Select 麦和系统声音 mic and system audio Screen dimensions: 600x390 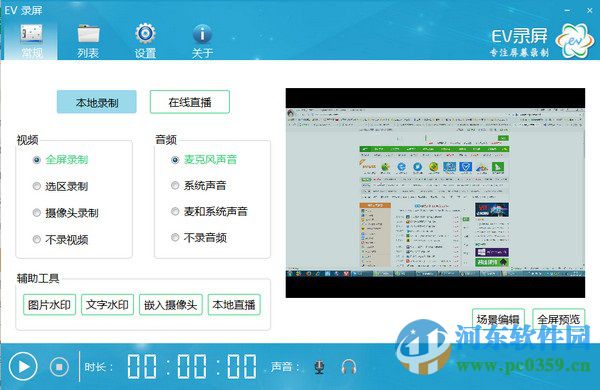click(x=209, y=211)
